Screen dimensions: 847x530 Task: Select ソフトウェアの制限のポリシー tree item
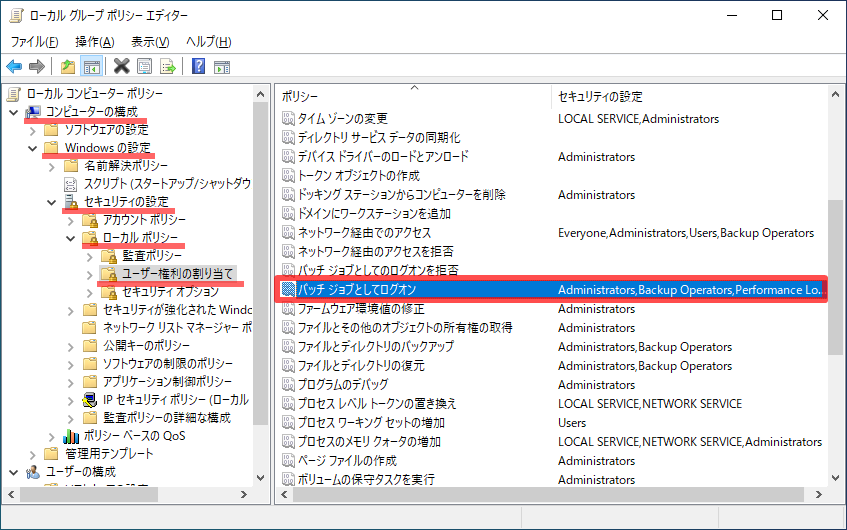tap(167, 364)
